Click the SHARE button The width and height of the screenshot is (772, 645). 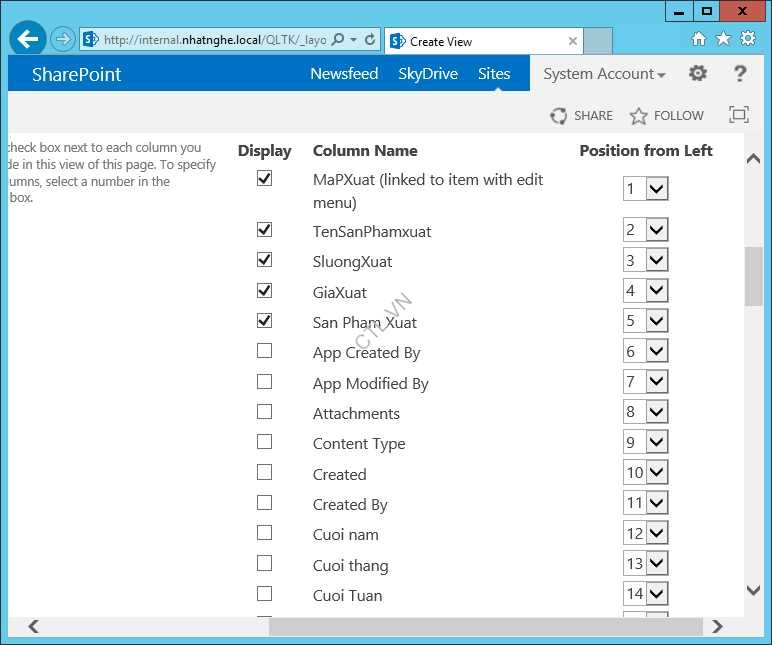coord(582,116)
